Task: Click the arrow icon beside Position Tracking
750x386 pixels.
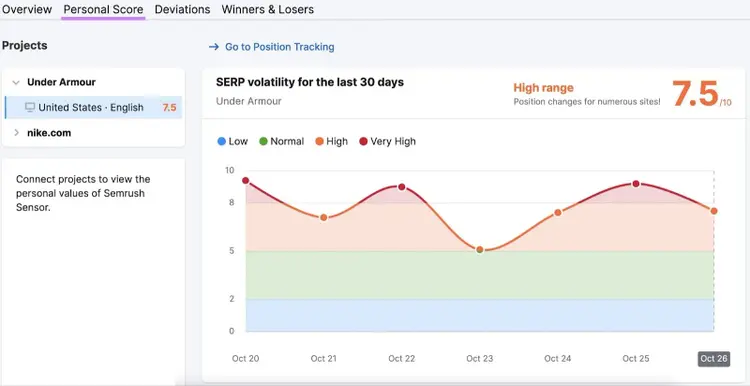Action: tap(214, 47)
